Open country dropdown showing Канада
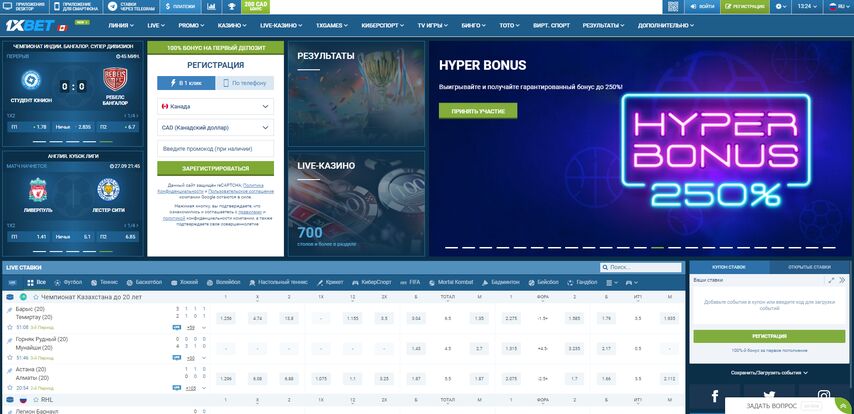 coord(216,106)
